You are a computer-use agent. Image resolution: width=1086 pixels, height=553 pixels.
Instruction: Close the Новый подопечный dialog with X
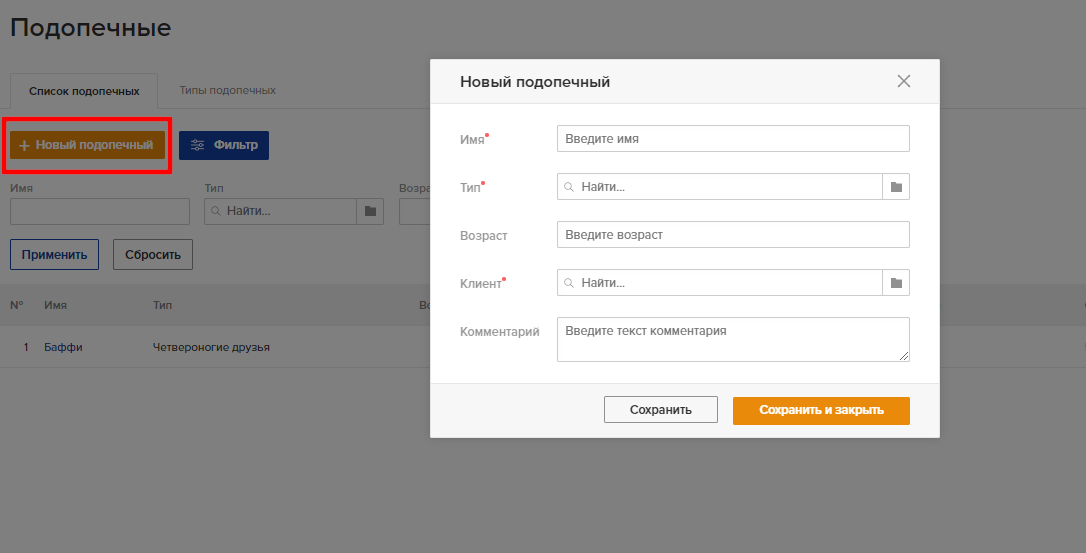point(904,81)
